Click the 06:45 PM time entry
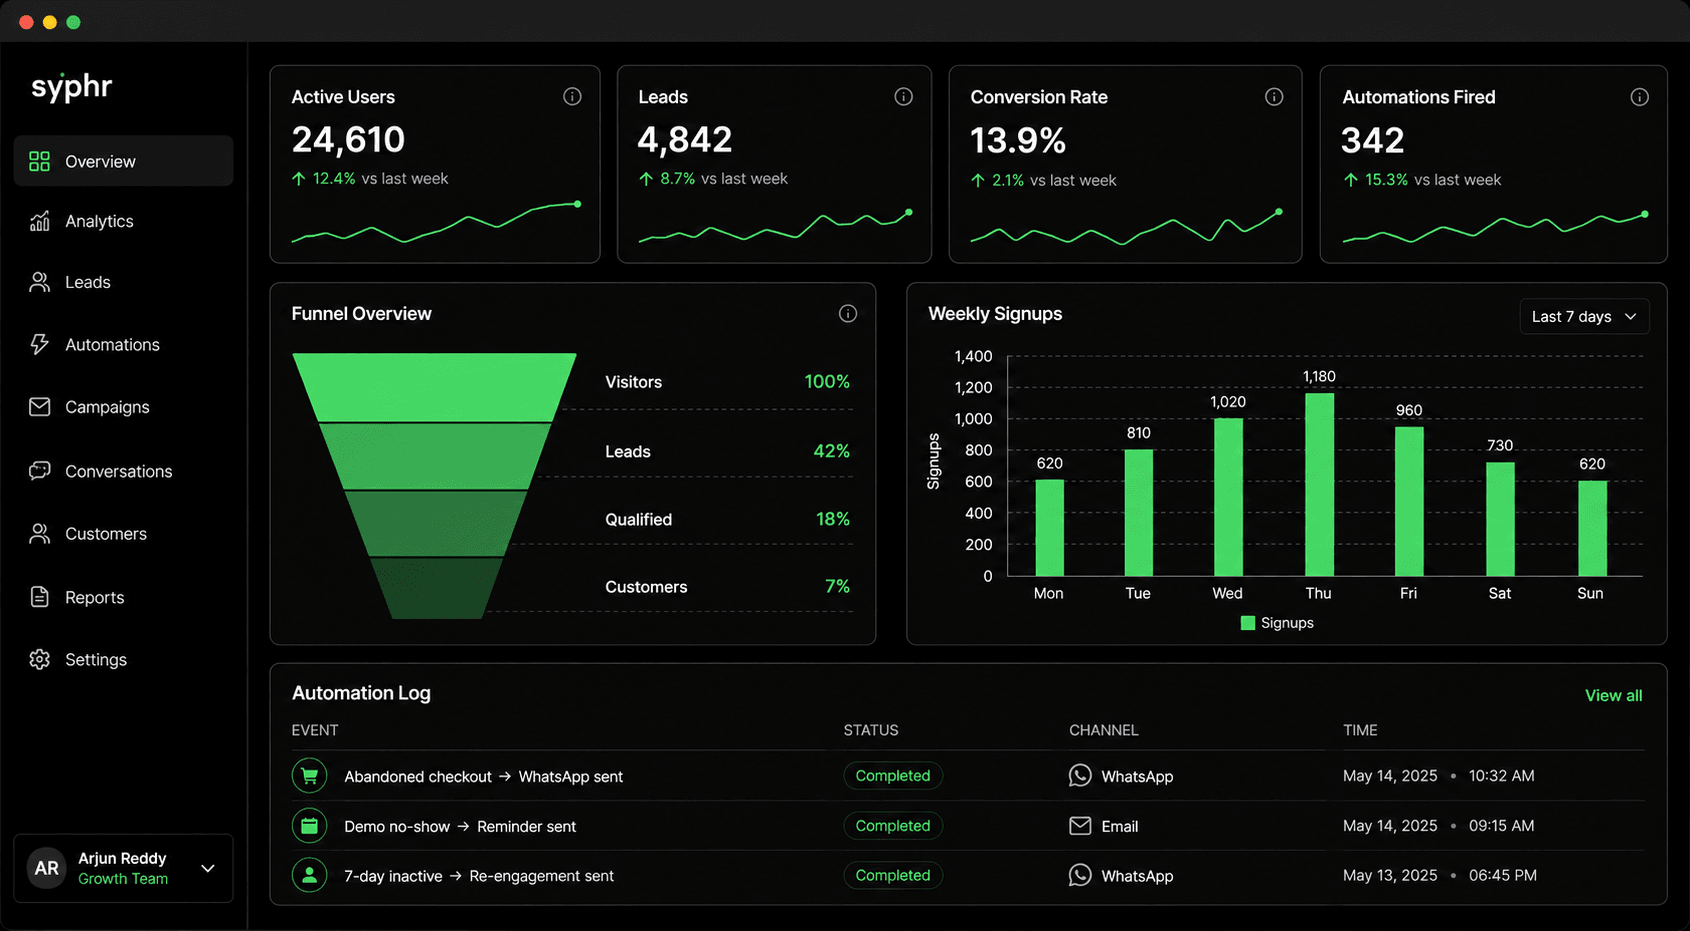Screen dimensions: 1690x931 (1502, 875)
